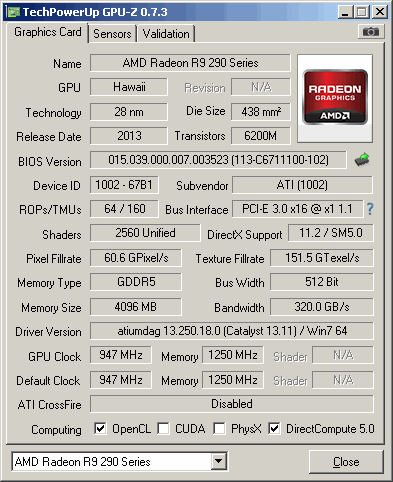Click the BIOS Version field
The width and height of the screenshot is (393, 482).
(x=218, y=160)
